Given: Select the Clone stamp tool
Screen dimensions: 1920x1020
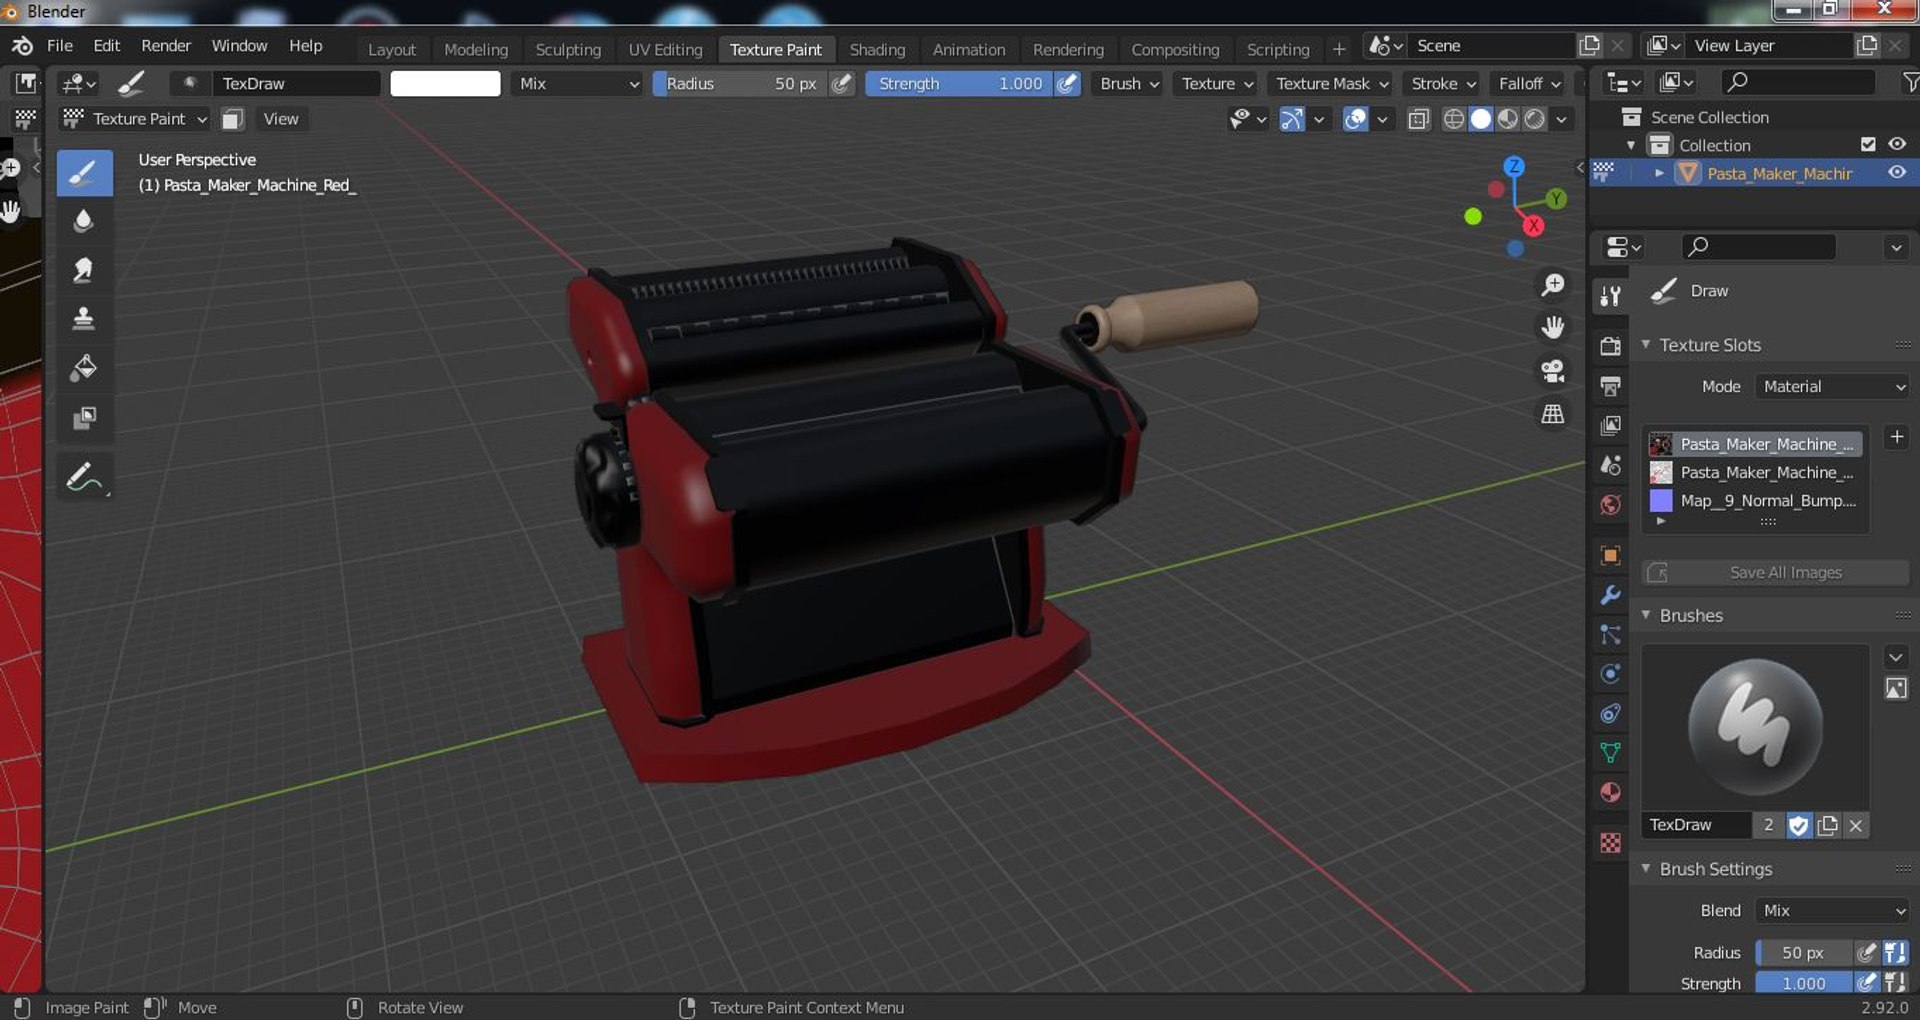Looking at the screenshot, I should (84, 319).
